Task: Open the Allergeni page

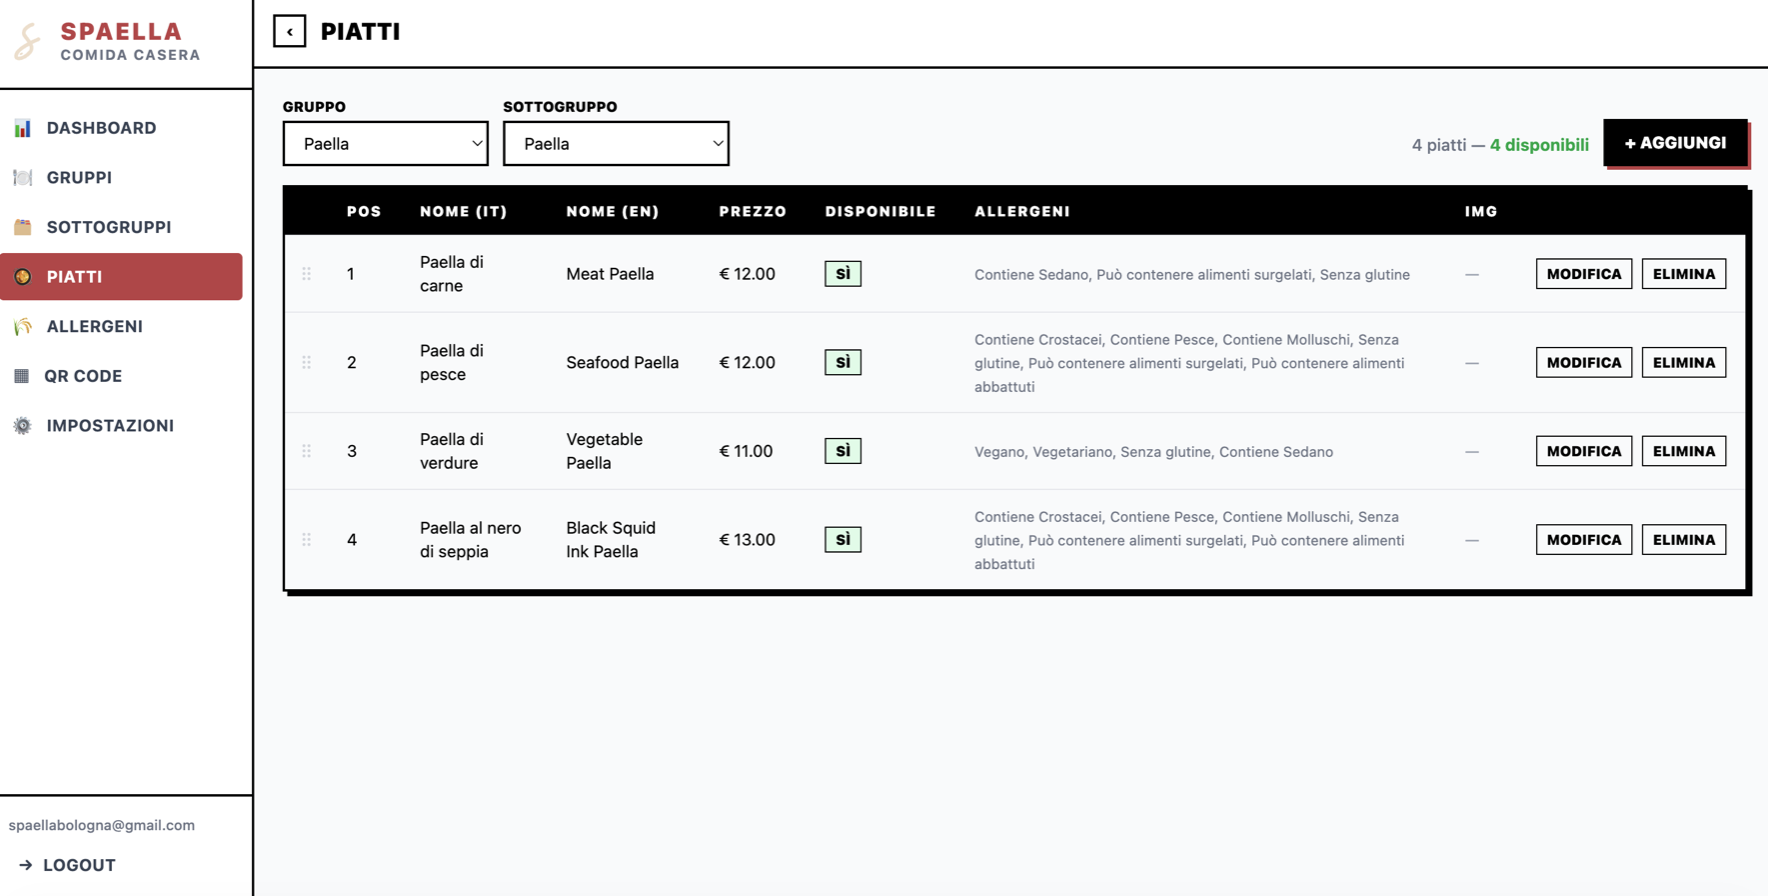Action: (x=122, y=327)
